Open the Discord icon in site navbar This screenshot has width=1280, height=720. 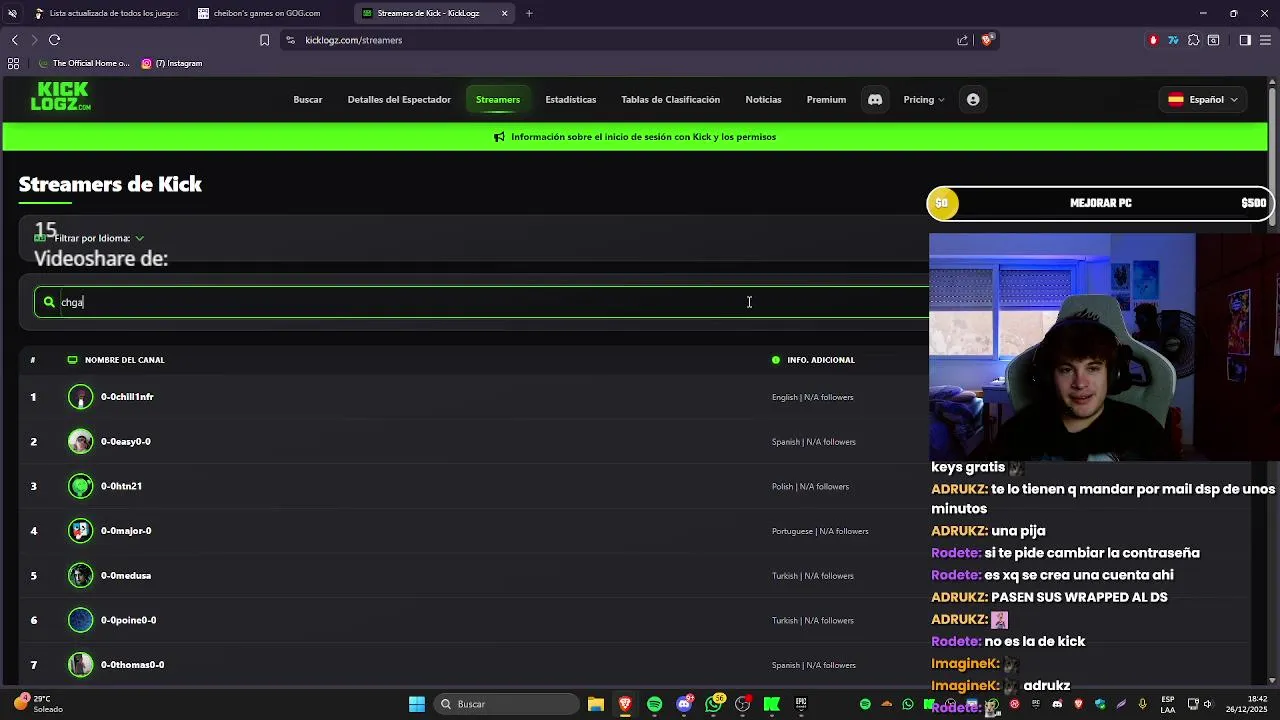875,100
